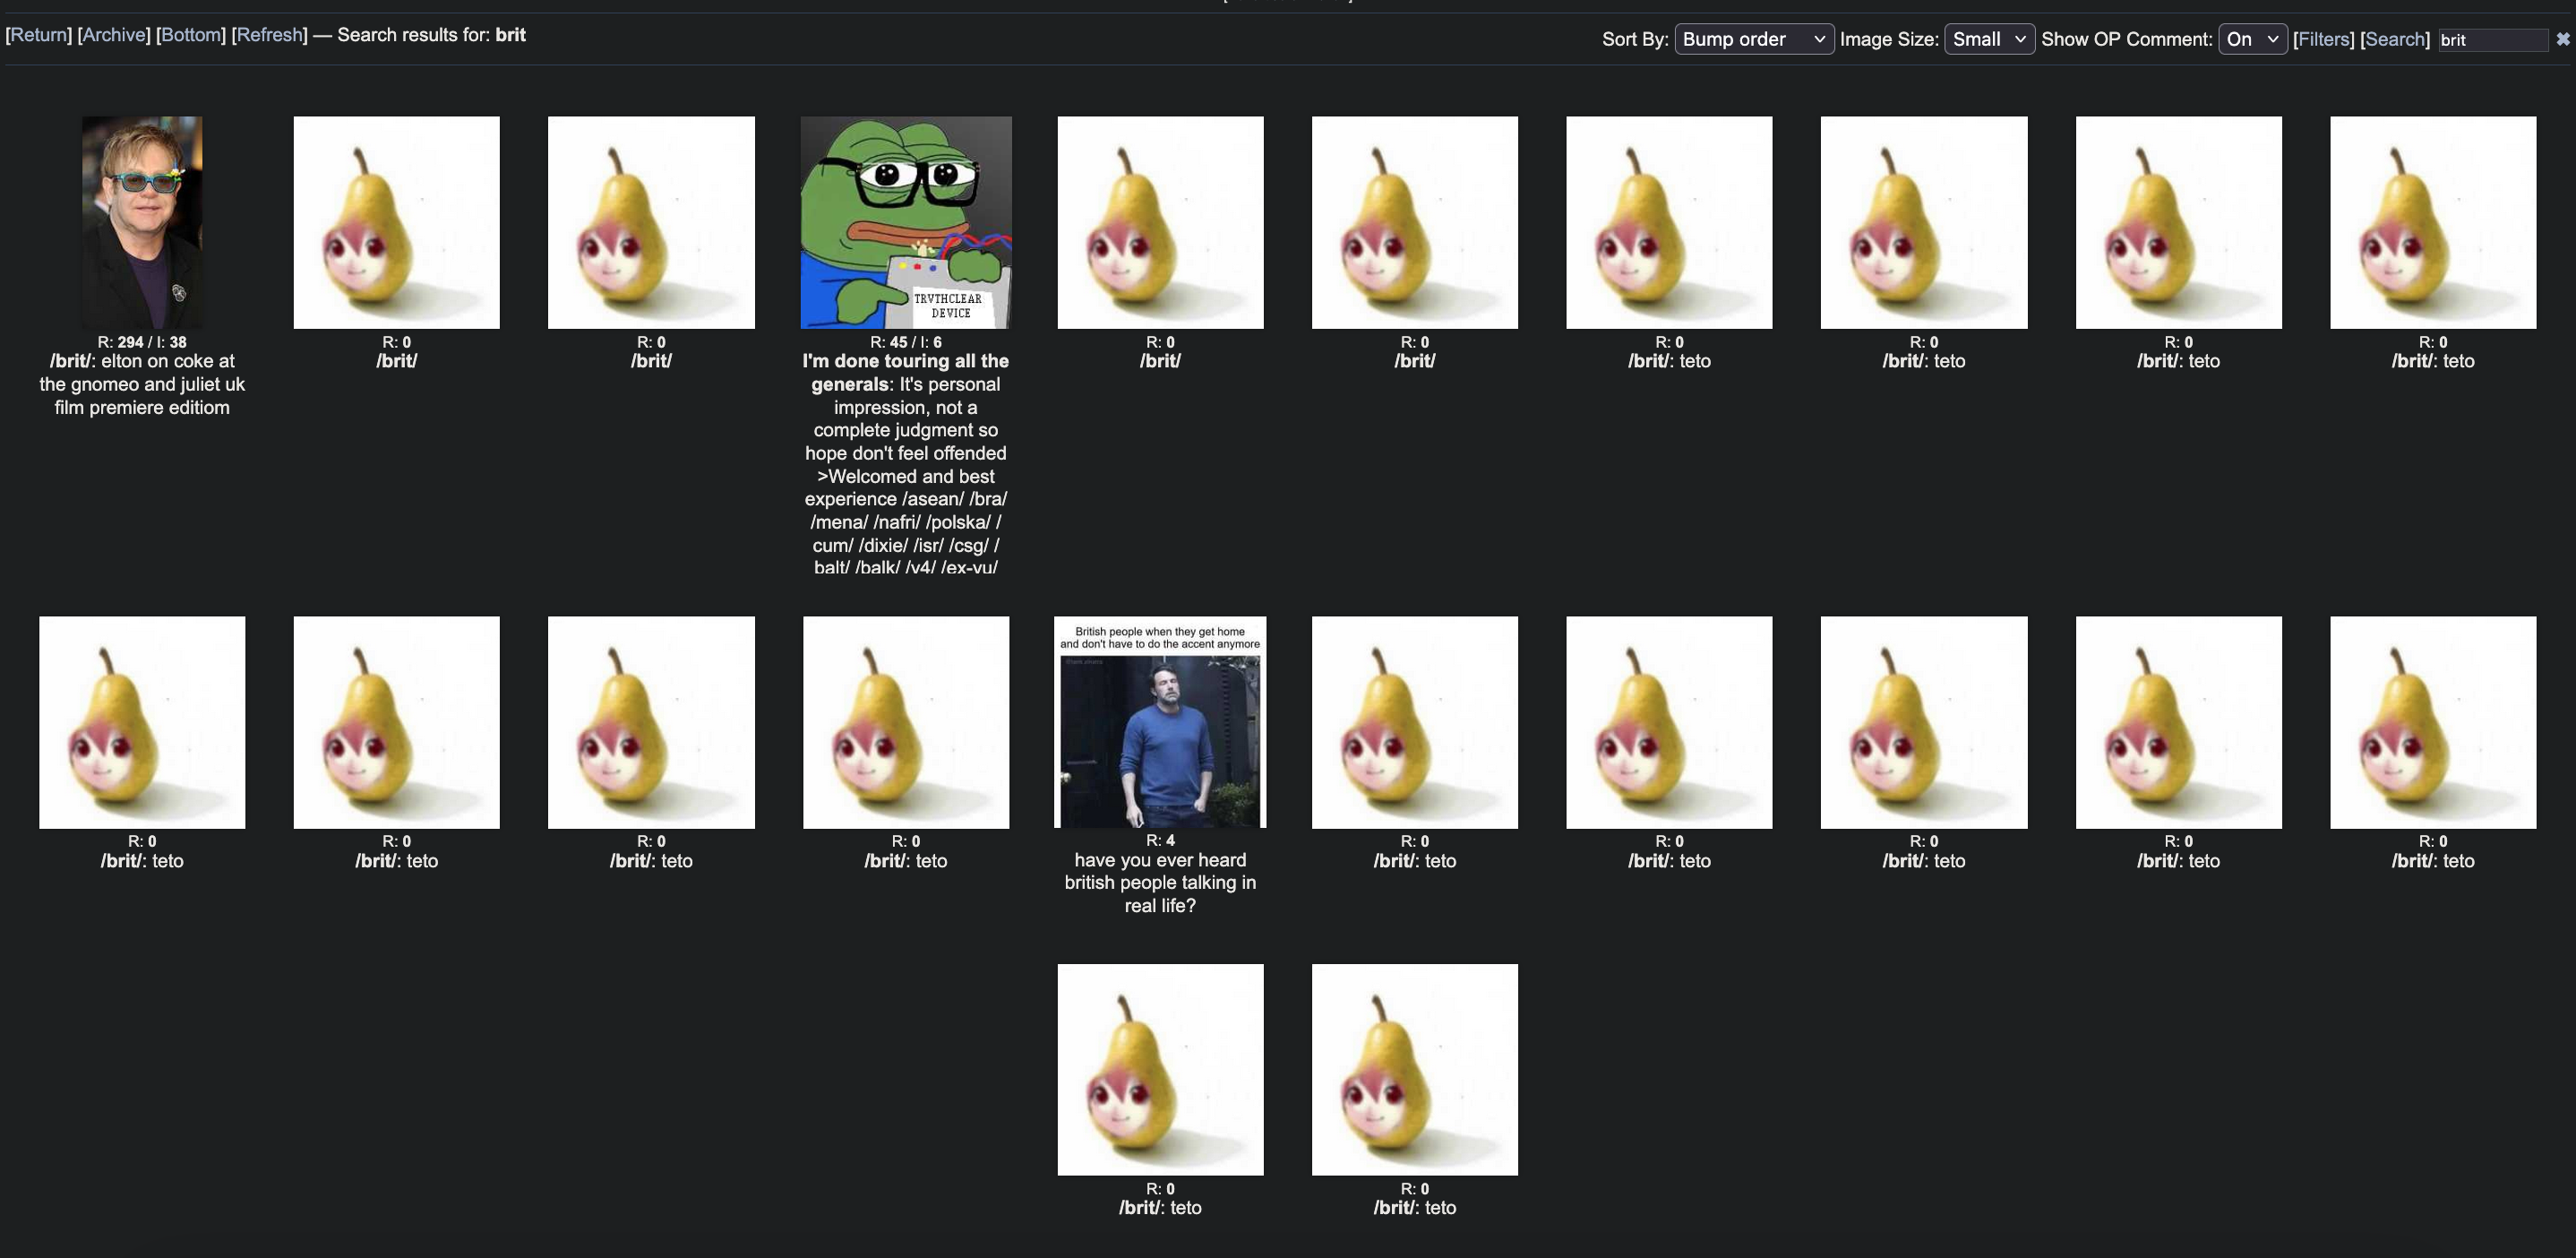Open the Filters link
Image resolution: width=2576 pixels, height=1258 pixels.
click(x=2324, y=39)
